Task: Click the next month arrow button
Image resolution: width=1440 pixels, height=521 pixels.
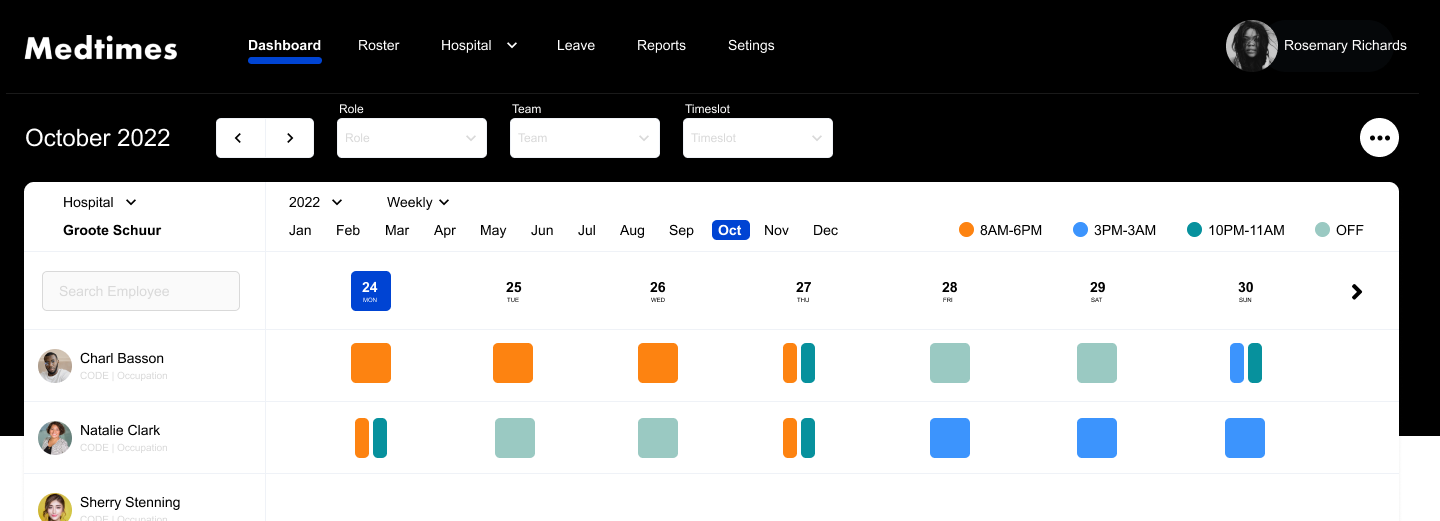Action: [290, 138]
